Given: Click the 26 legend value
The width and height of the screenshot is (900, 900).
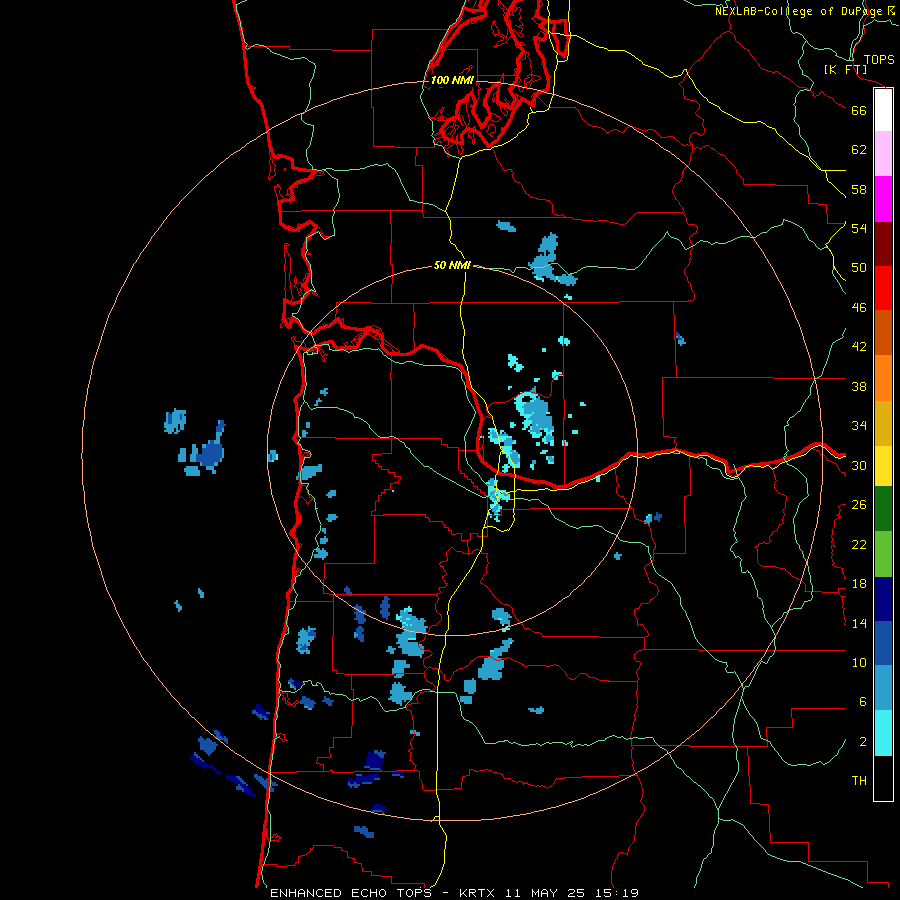Looking at the screenshot, I should point(859,505).
